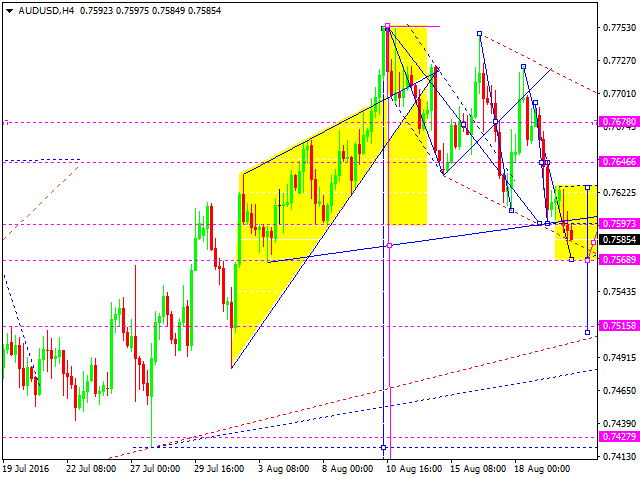
Task: Select the 0.76780 magenta price level label
Action: 619,122
